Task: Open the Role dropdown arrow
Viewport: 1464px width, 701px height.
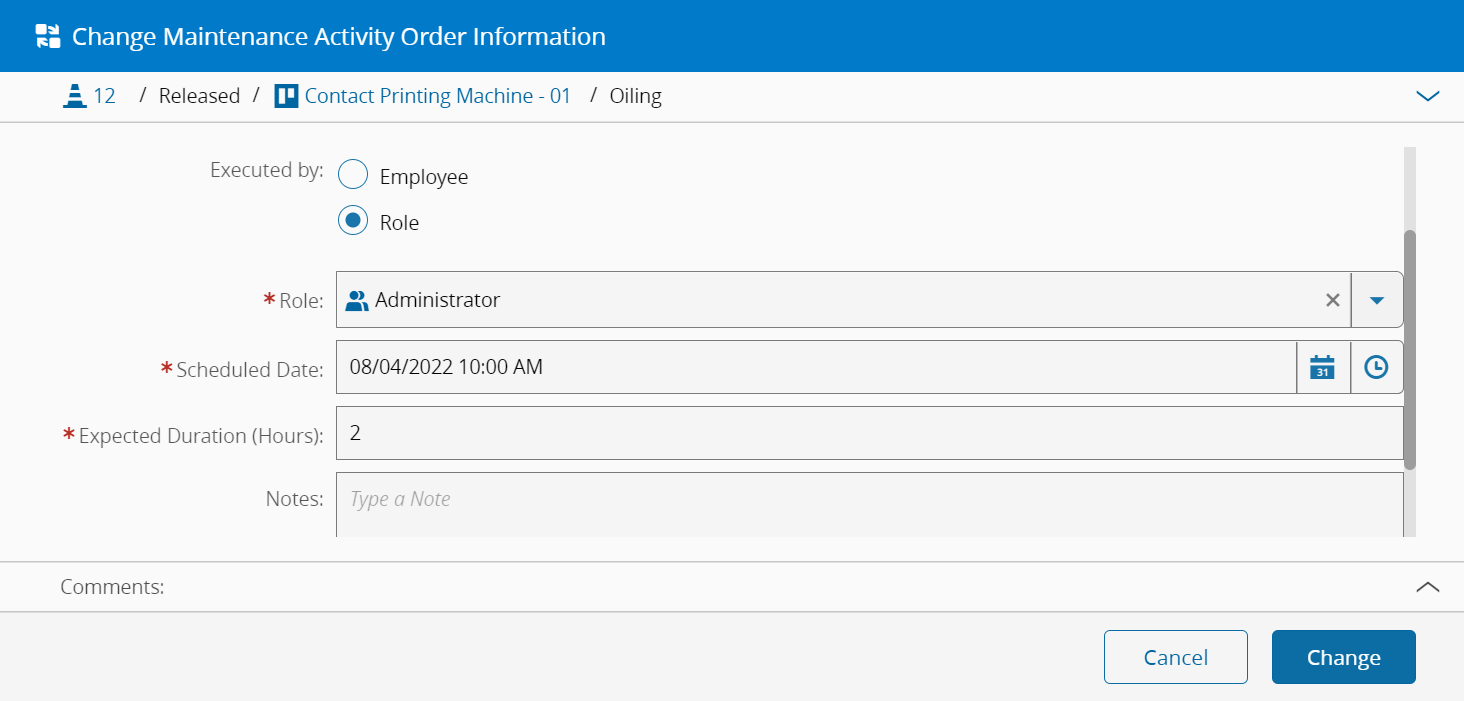Action: 1377,300
